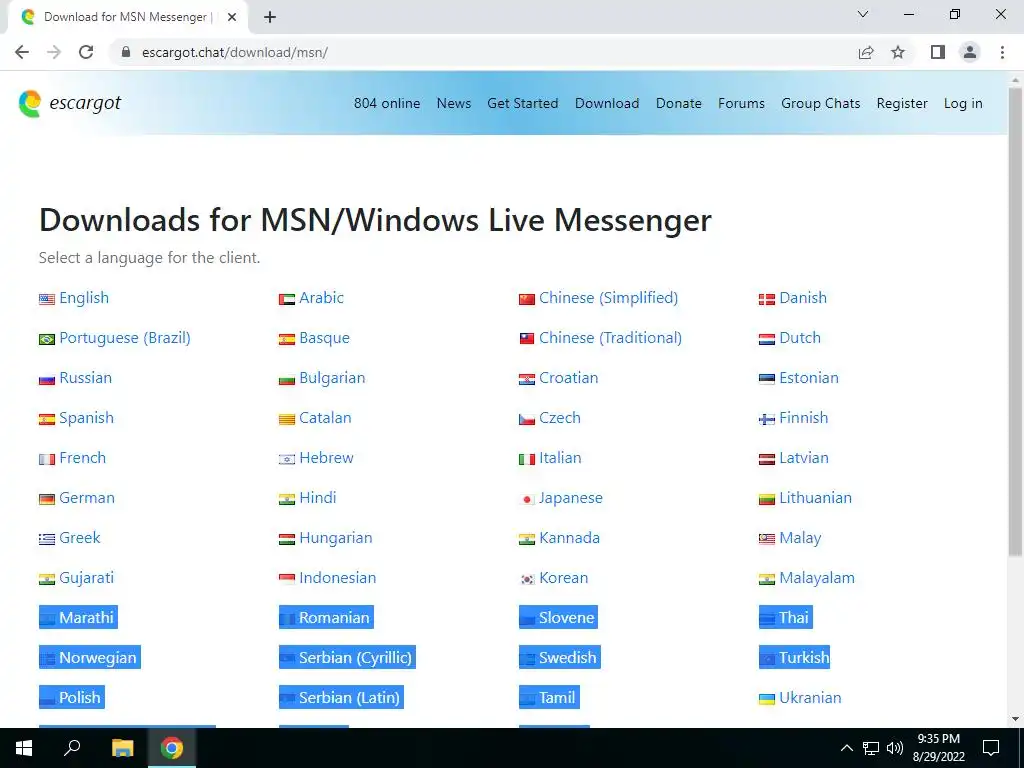Open Windows Start menu
This screenshot has width=1024, height=768.
tap(24, 748)
